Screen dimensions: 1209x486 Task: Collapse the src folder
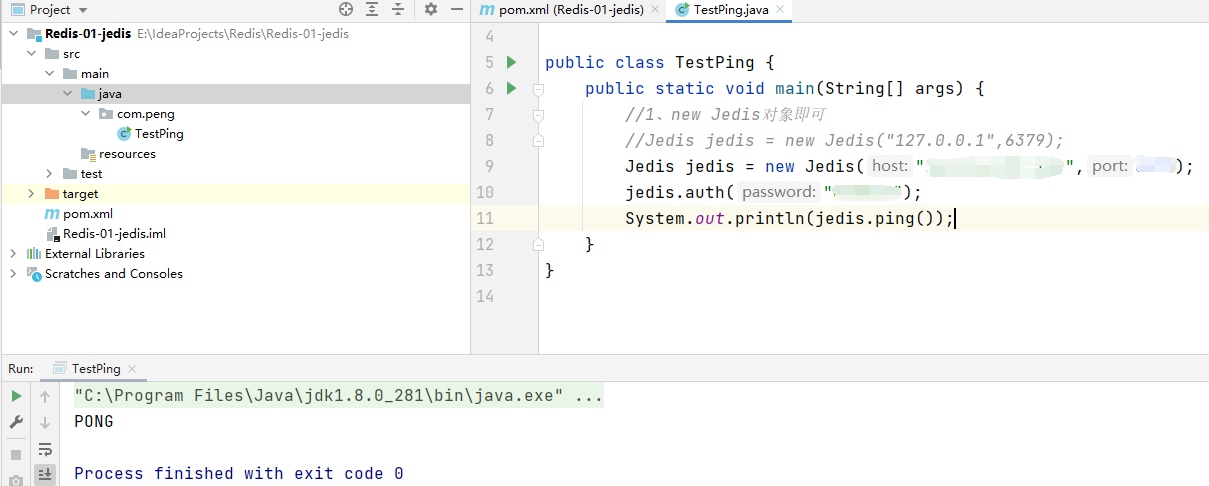31,53
